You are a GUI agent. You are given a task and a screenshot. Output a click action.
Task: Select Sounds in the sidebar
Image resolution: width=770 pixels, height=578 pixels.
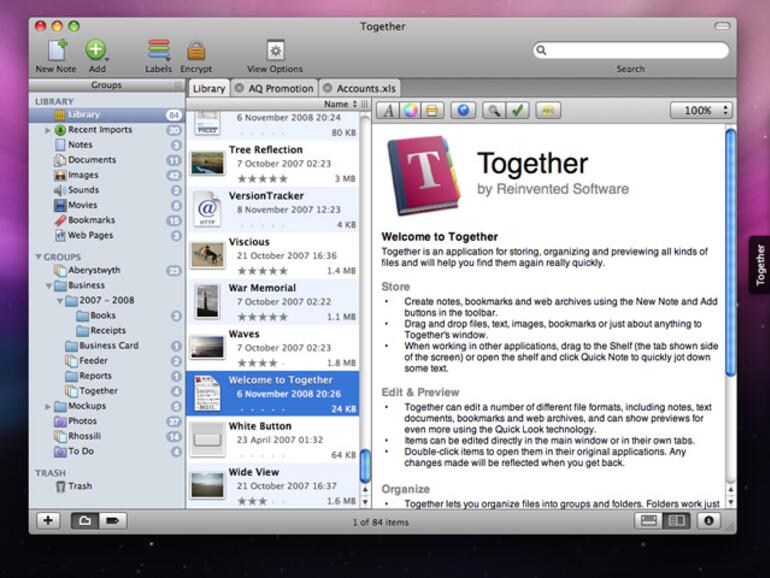point(107,190)
